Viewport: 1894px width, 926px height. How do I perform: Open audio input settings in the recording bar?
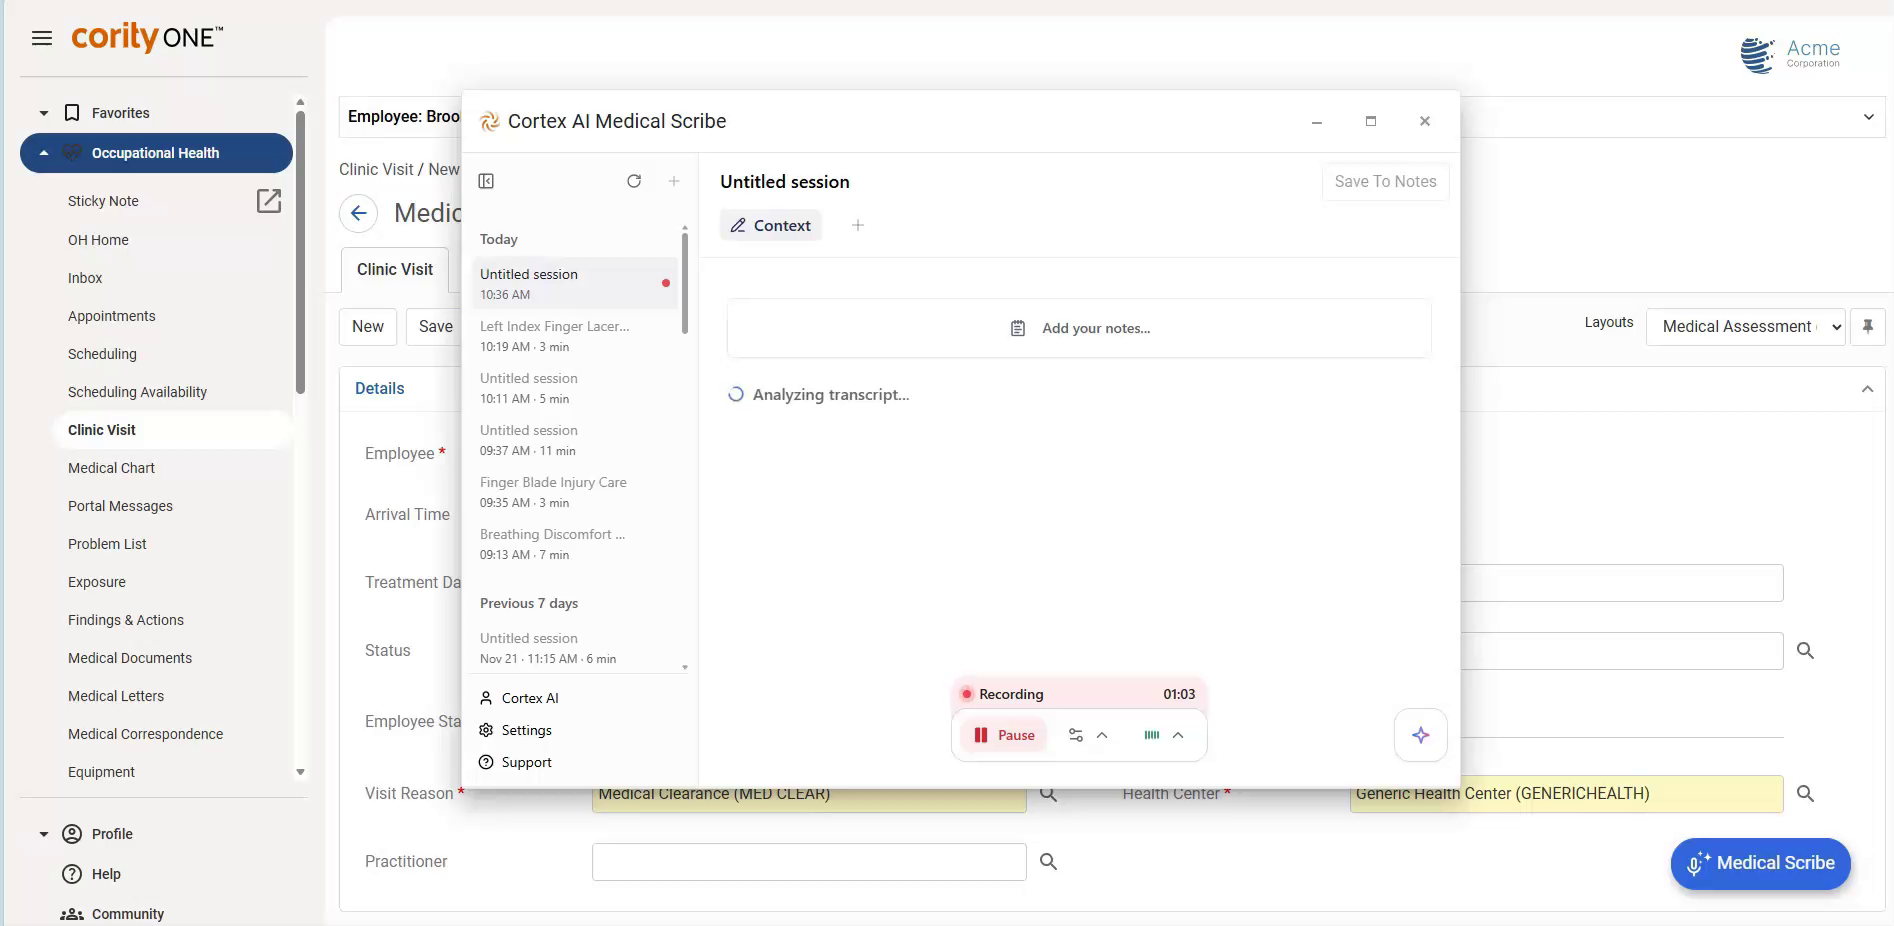1076,735
